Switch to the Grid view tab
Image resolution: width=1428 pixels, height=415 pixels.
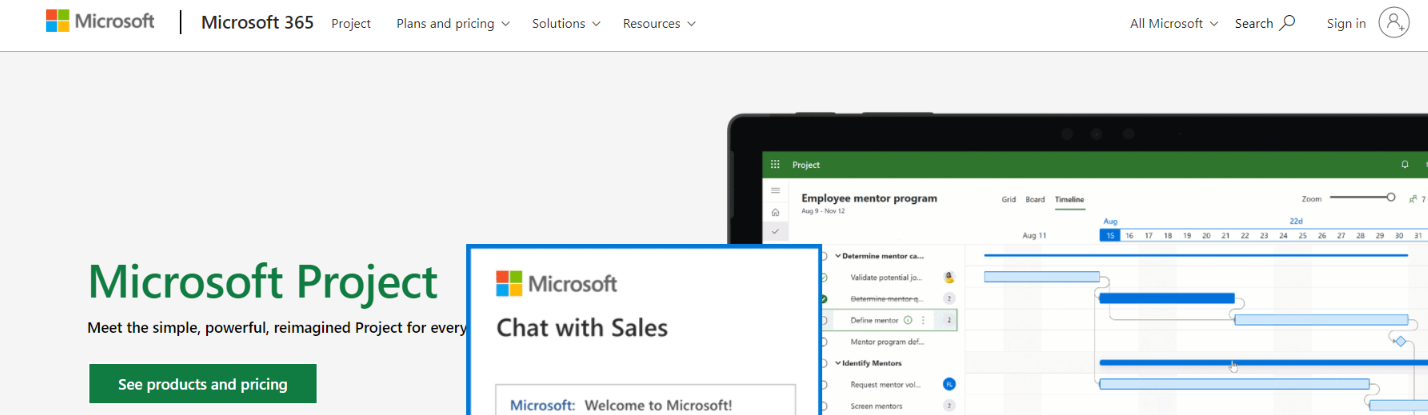tap(1009, 199)
